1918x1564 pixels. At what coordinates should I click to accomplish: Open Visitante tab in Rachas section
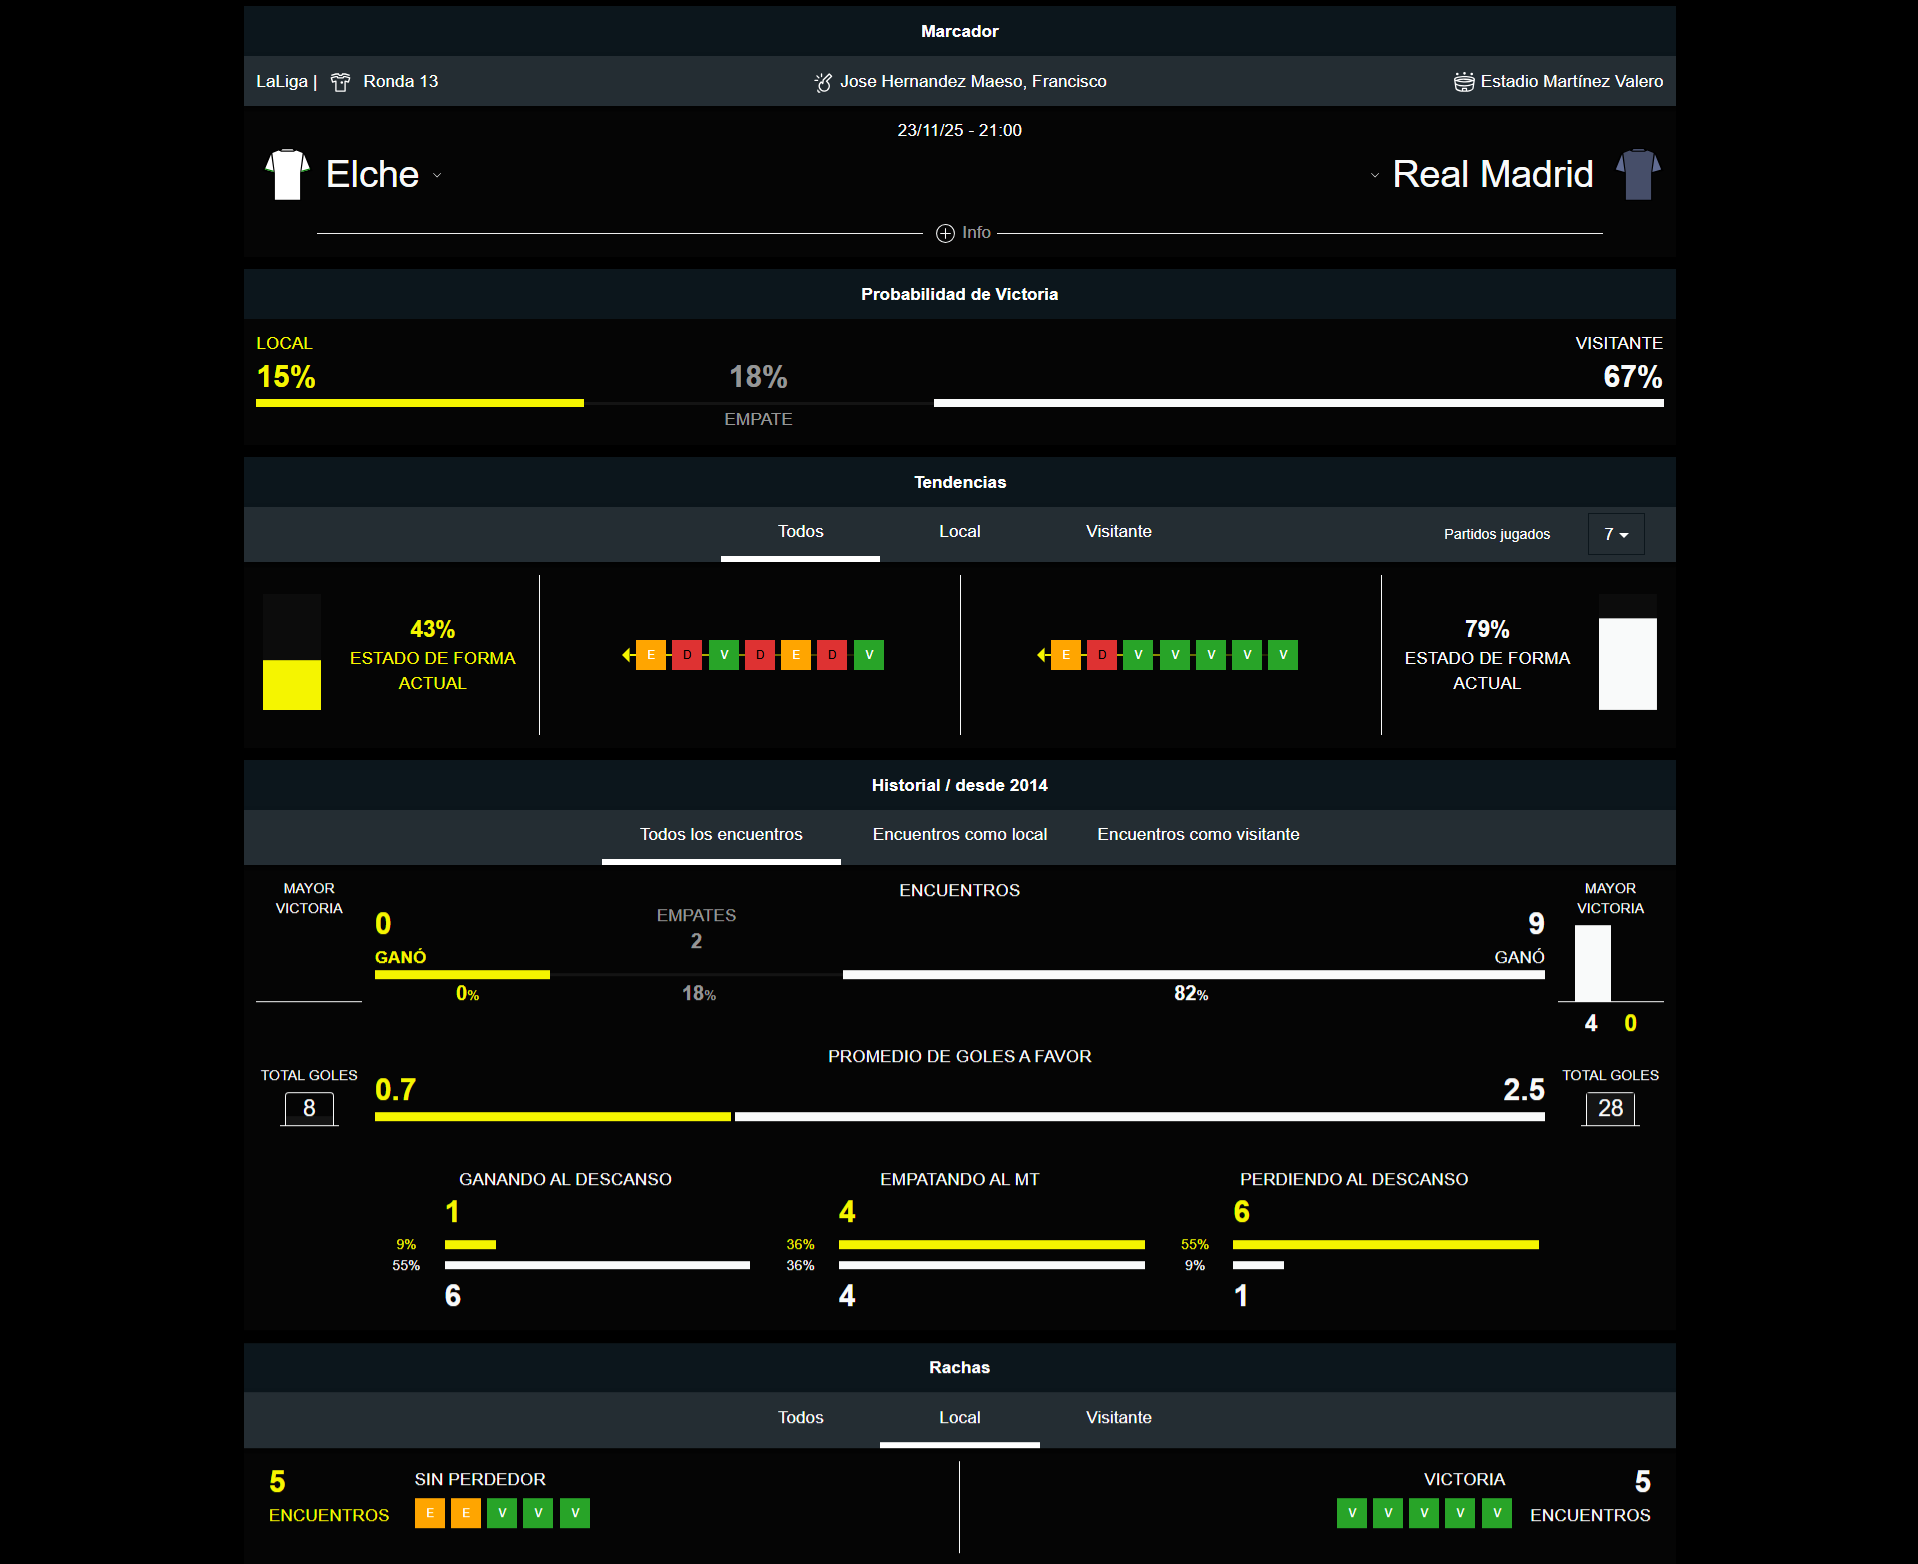click(x=1118, y=1417)
